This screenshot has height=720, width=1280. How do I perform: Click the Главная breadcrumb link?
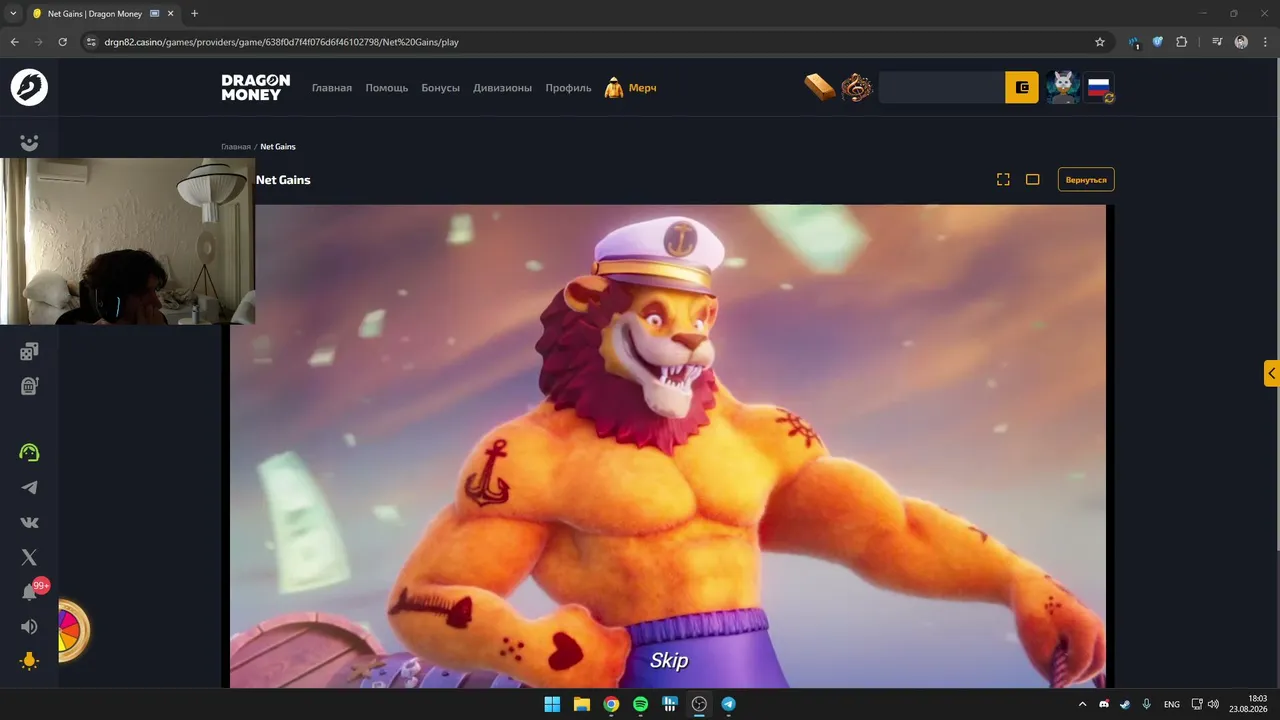(236, 147)
